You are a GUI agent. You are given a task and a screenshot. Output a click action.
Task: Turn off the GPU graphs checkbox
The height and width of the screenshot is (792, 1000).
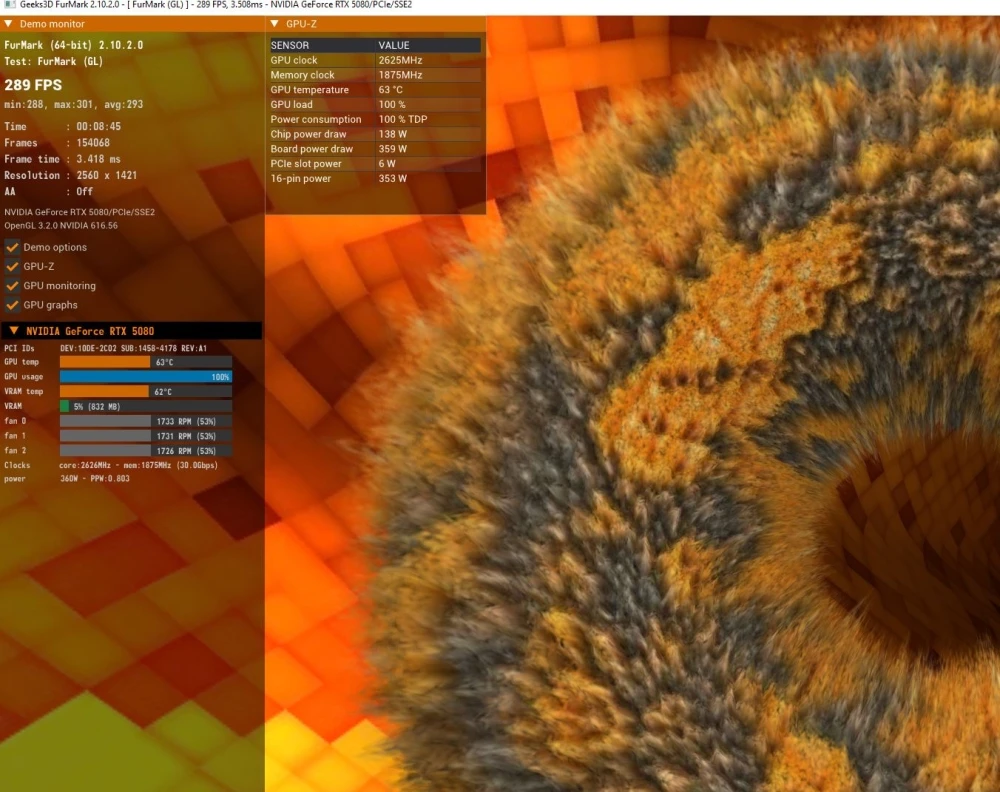point(12,304)
